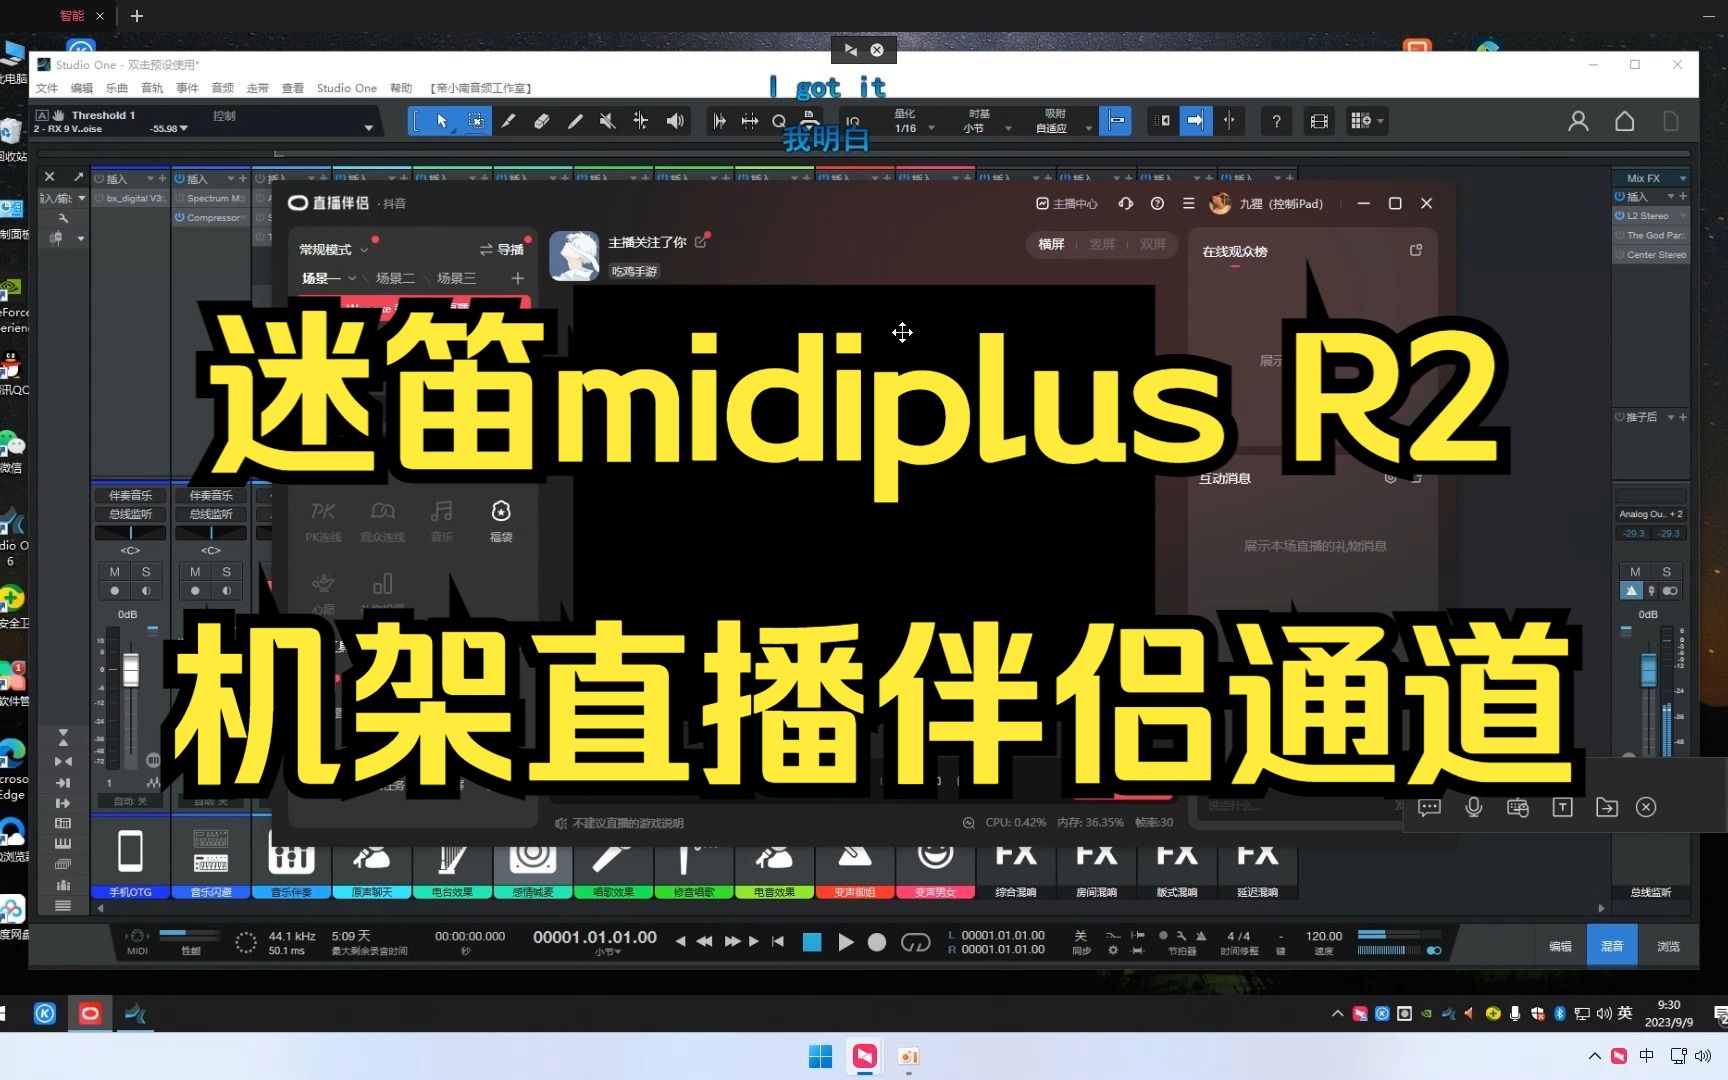The width and height of the screenshot is (1728, 1080).
Task: Open the 音轨 menu
Action: click(152, 88)
